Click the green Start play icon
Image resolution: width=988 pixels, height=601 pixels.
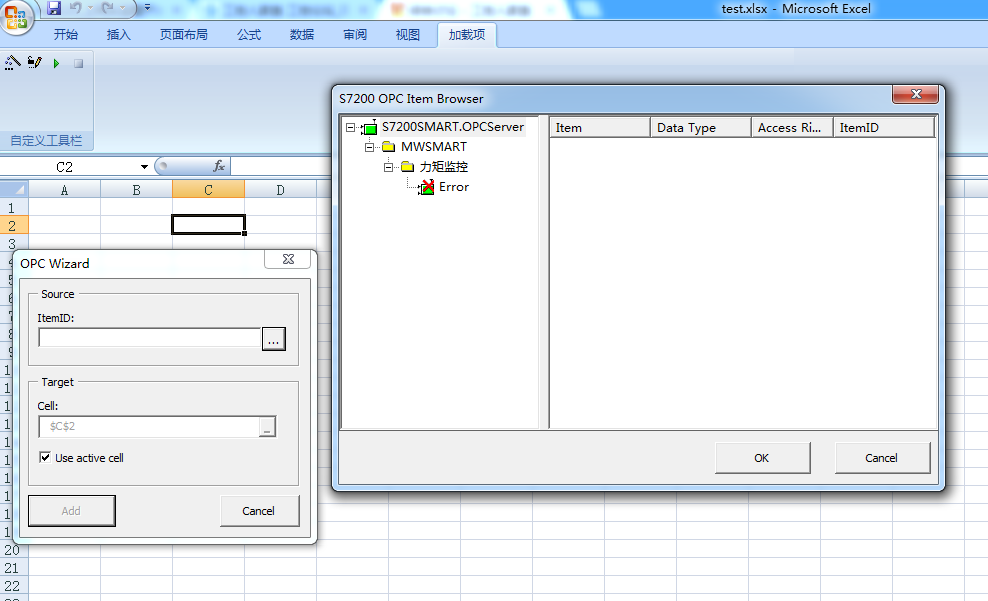(56, 63)
